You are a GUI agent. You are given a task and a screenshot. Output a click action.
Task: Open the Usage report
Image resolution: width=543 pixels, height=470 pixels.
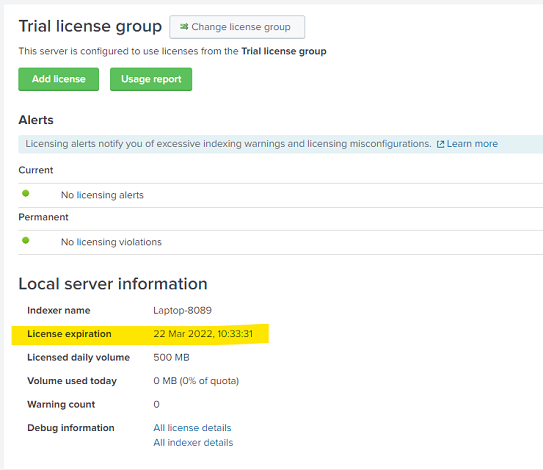tap(151, 79)
